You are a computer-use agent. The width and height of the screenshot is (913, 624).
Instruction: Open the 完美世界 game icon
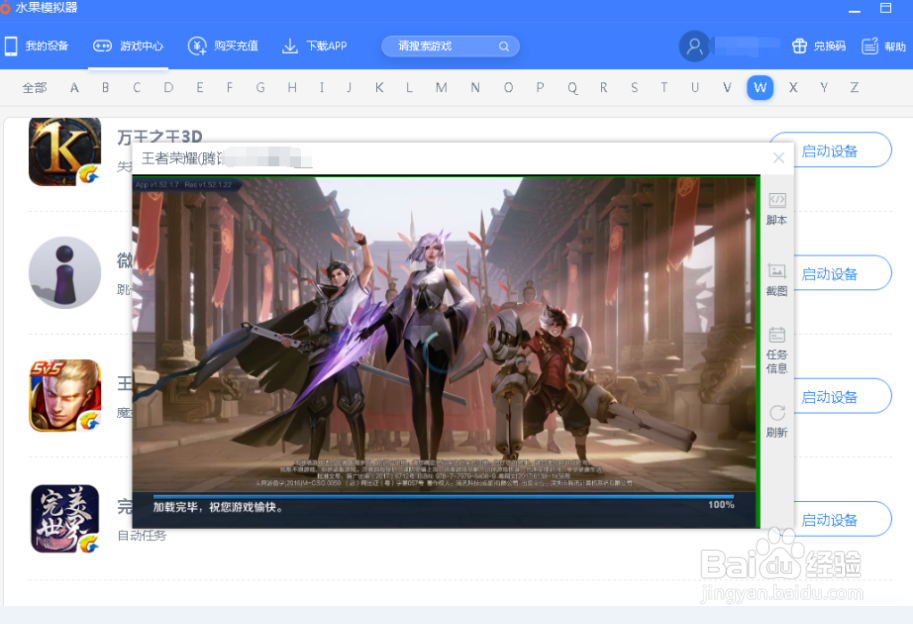point(65,519)
